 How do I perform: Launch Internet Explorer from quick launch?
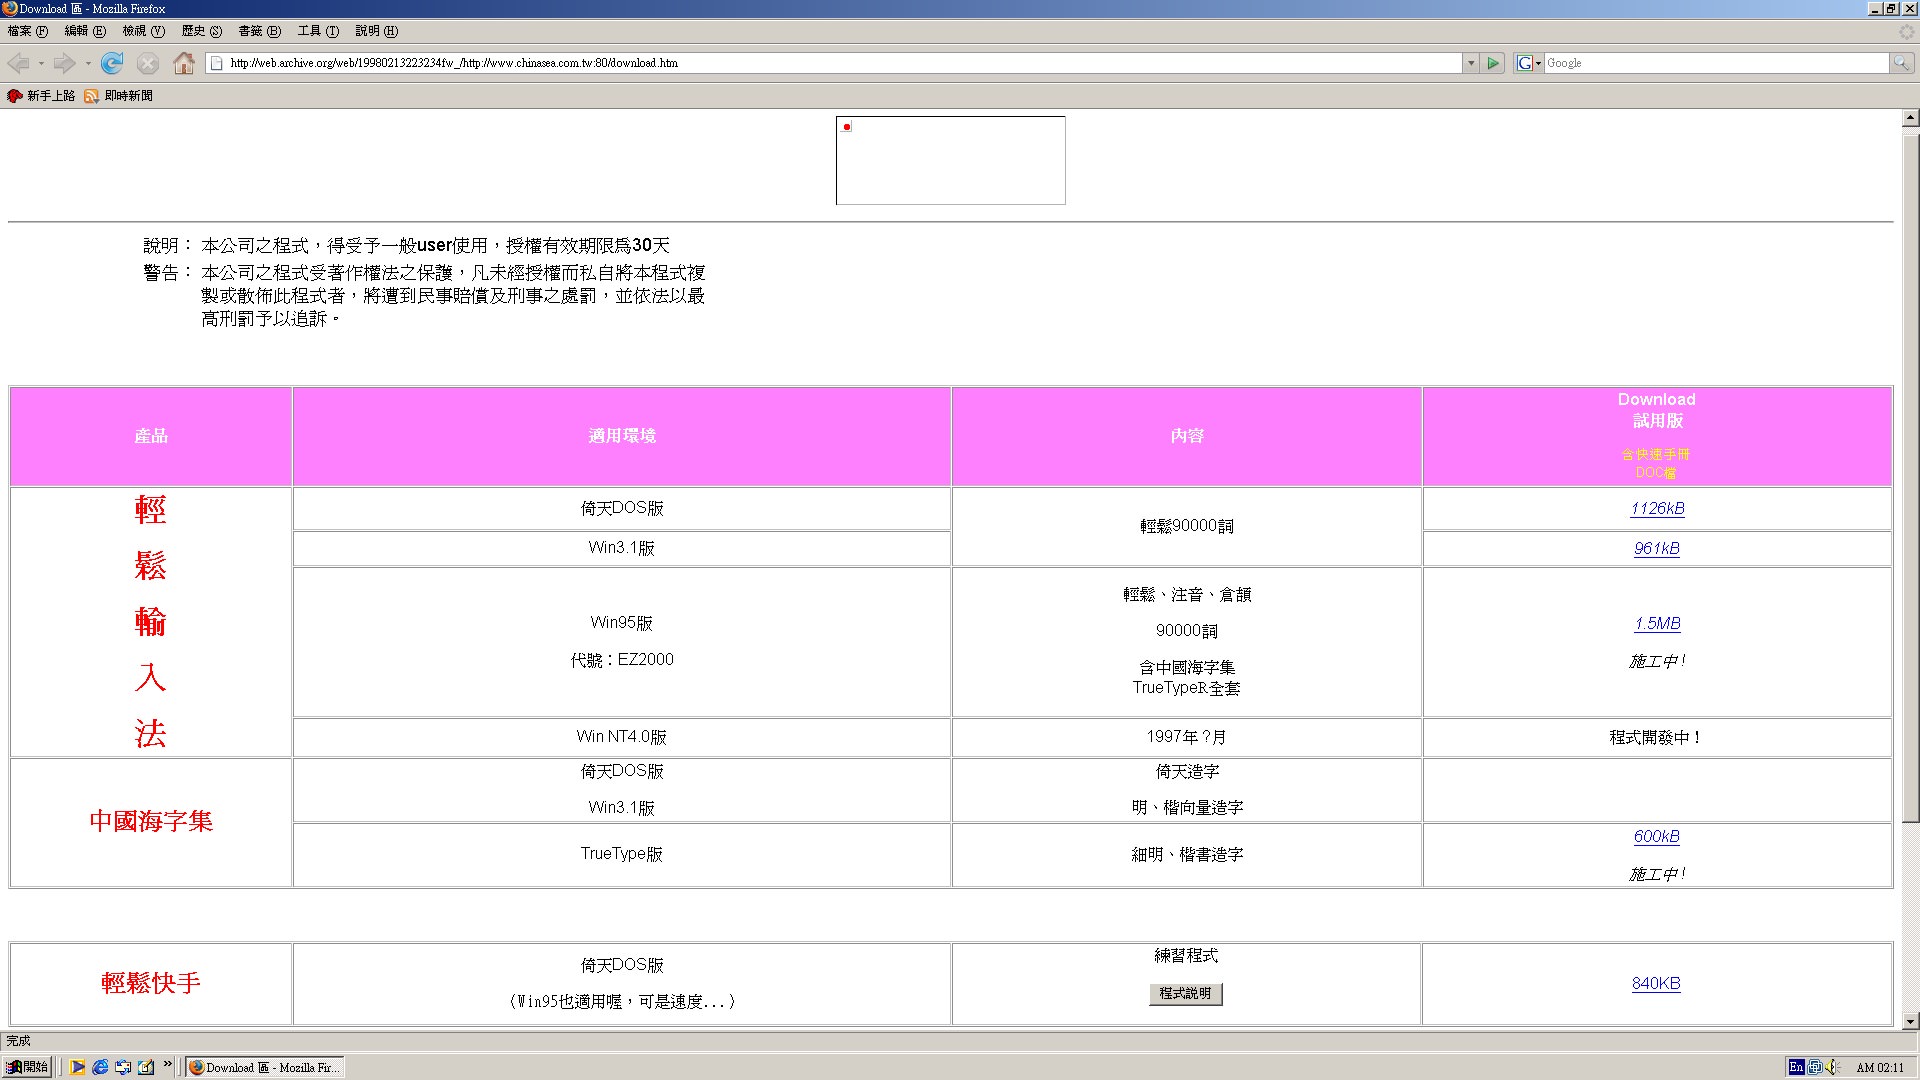click(x=100, y=1067)
